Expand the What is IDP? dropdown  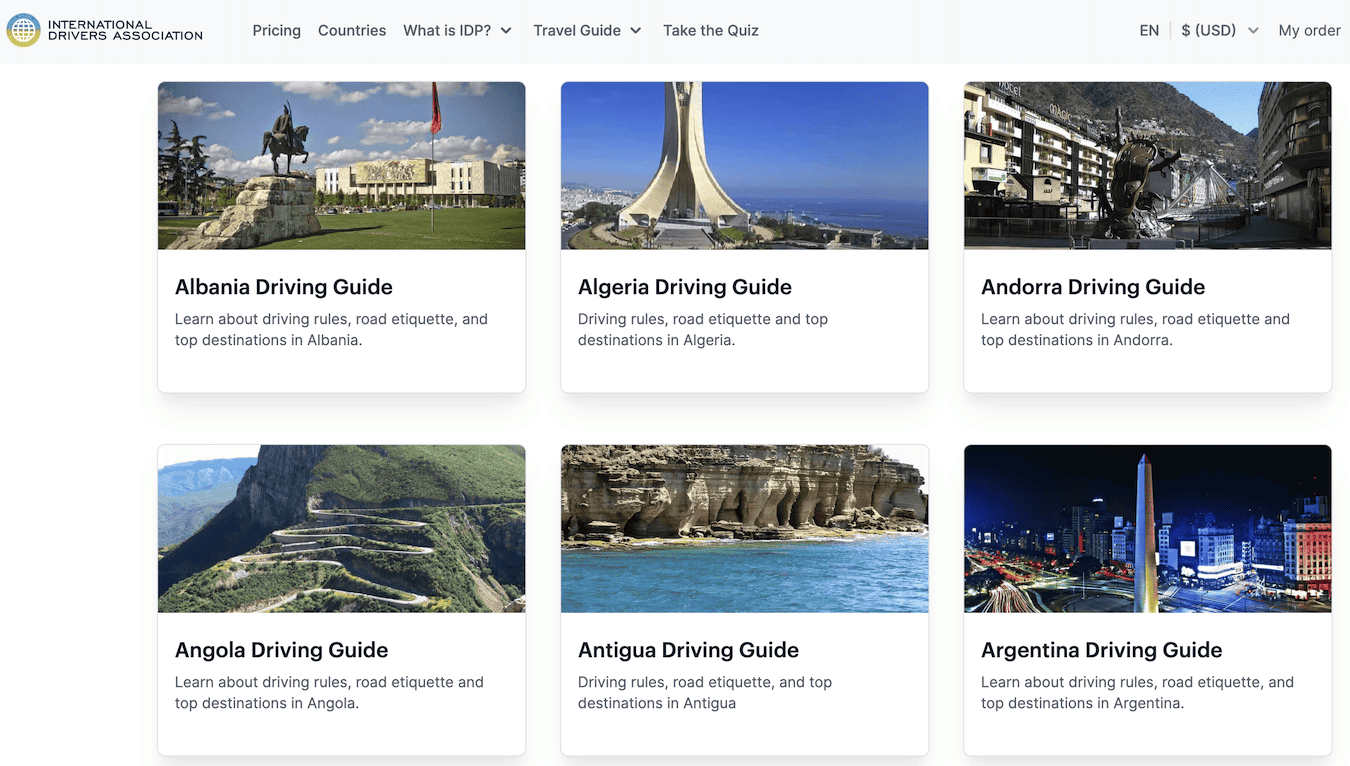point(457,30)
